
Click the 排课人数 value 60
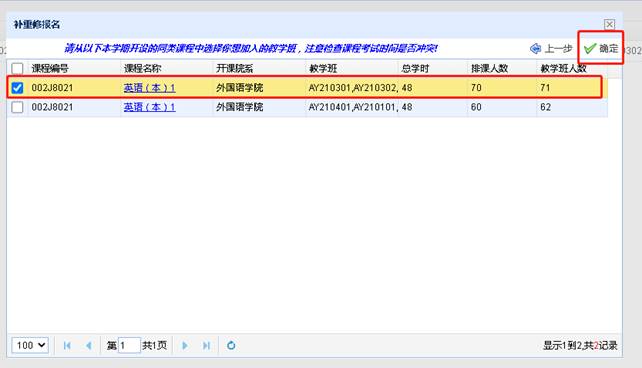click(476, 107)
